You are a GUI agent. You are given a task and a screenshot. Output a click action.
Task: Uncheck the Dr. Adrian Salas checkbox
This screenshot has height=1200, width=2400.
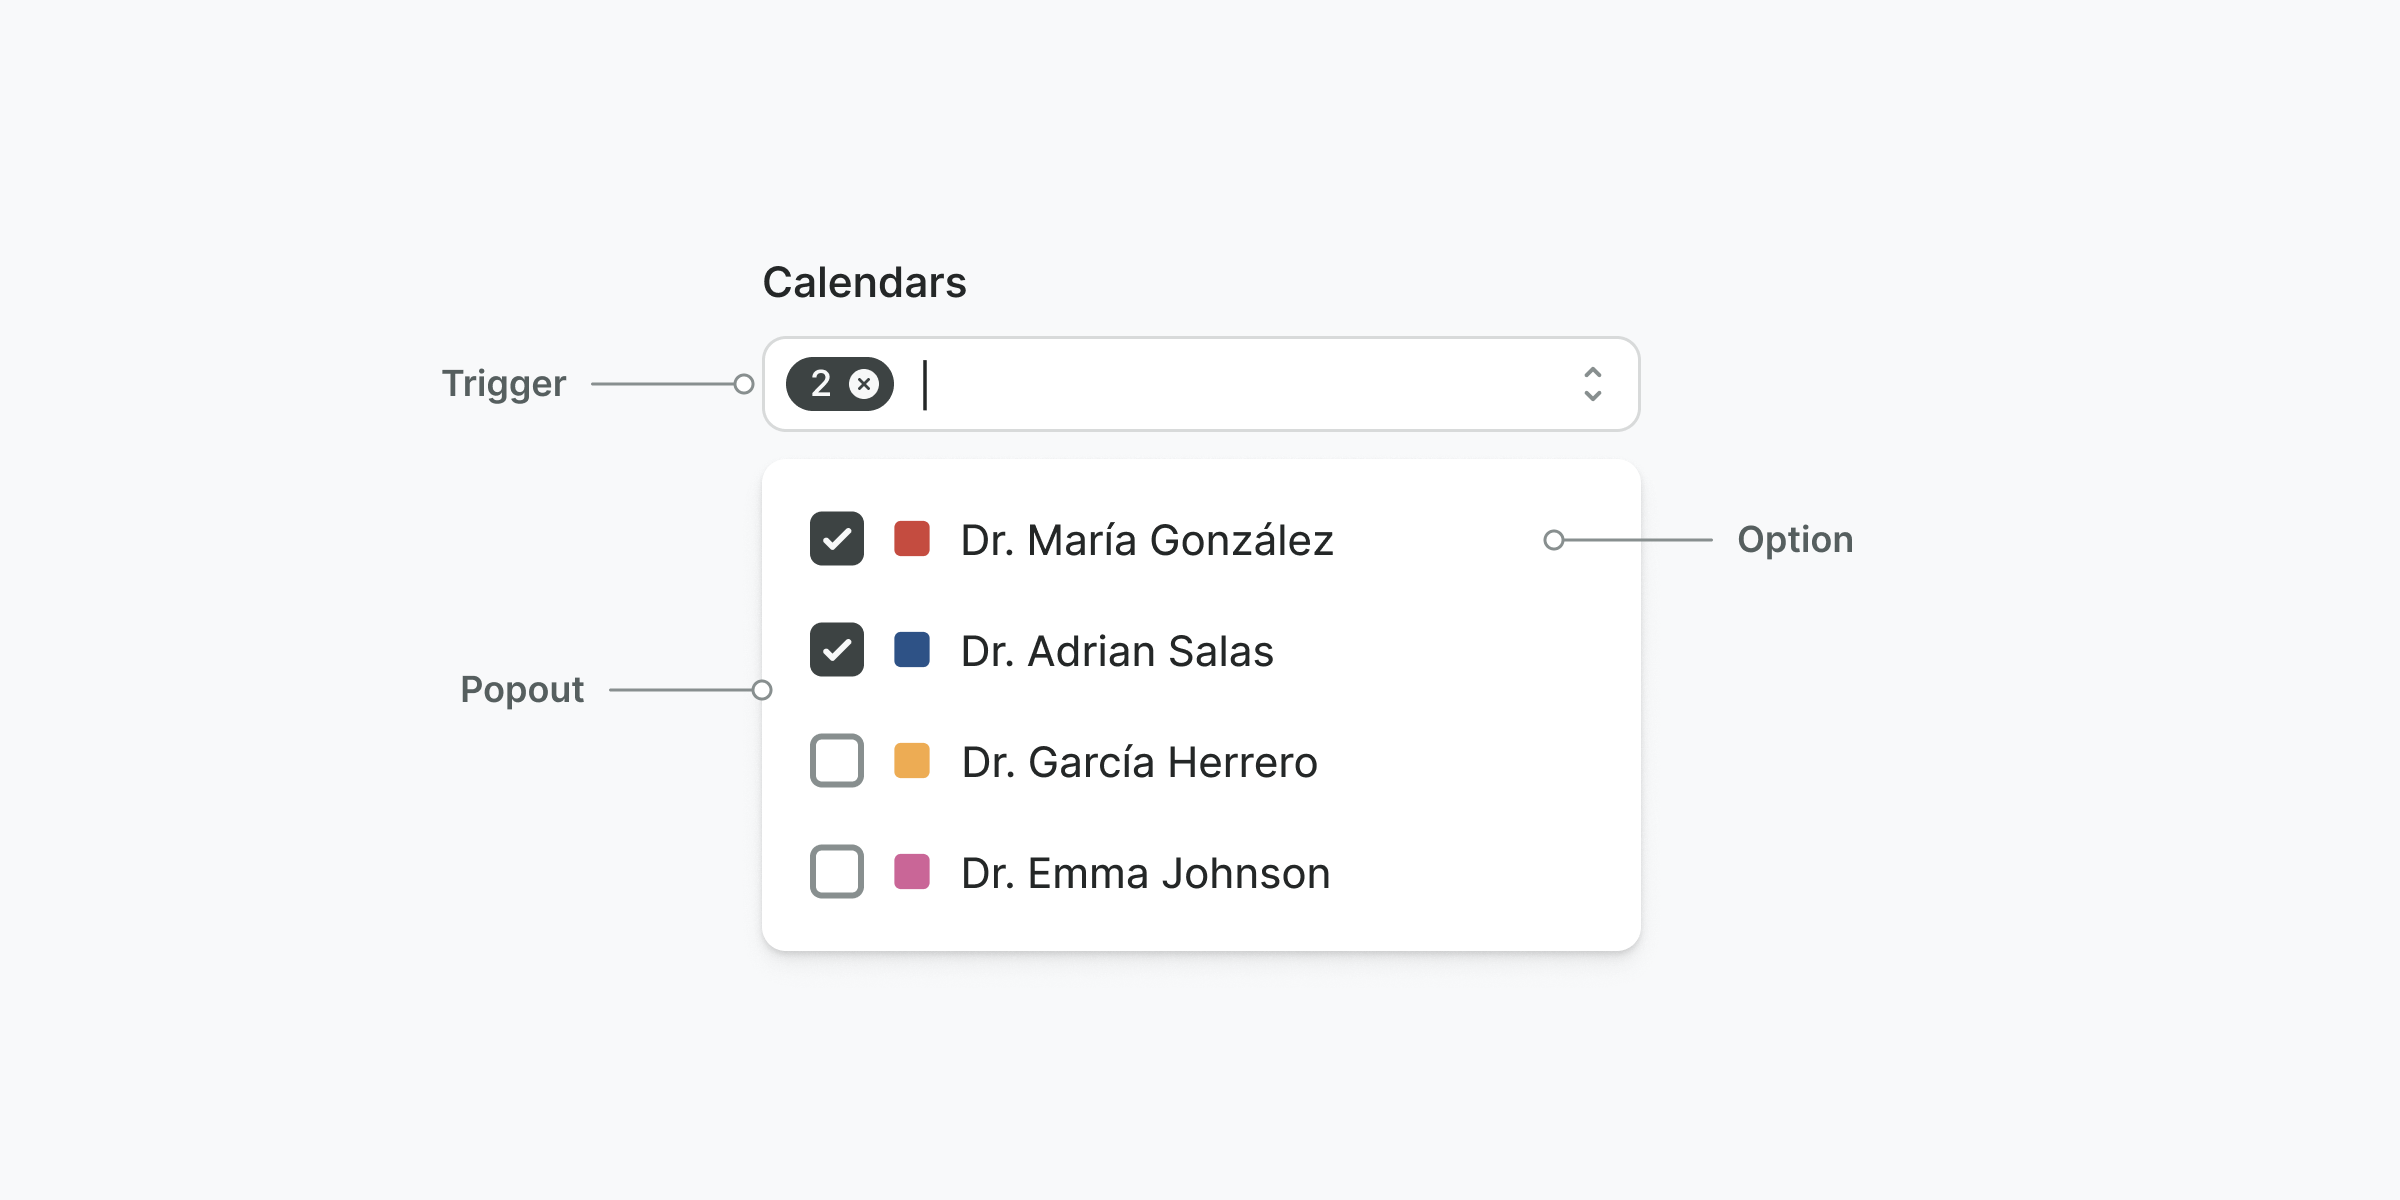[x=837, y=650]
